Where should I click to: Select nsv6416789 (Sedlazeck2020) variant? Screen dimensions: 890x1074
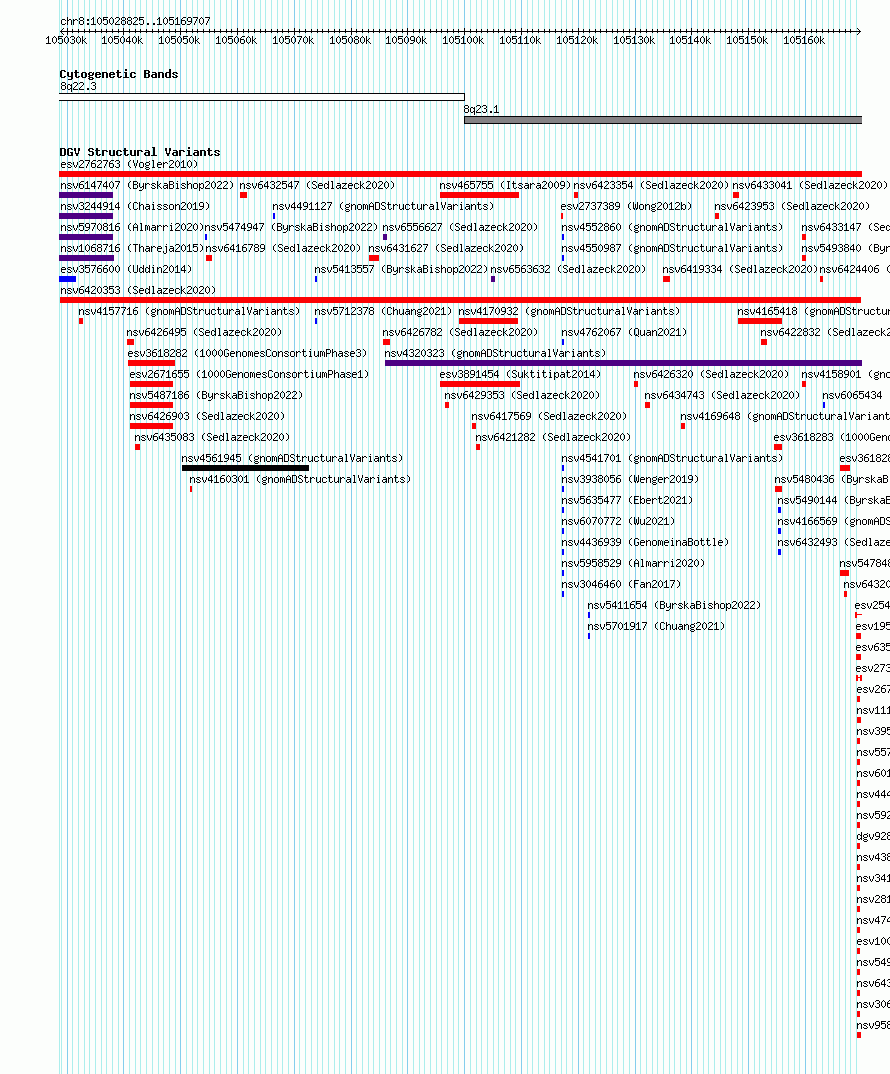coord(283,249)
